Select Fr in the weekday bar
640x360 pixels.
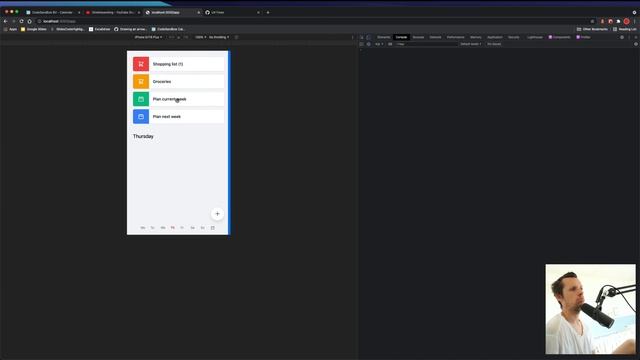[182, 228]
